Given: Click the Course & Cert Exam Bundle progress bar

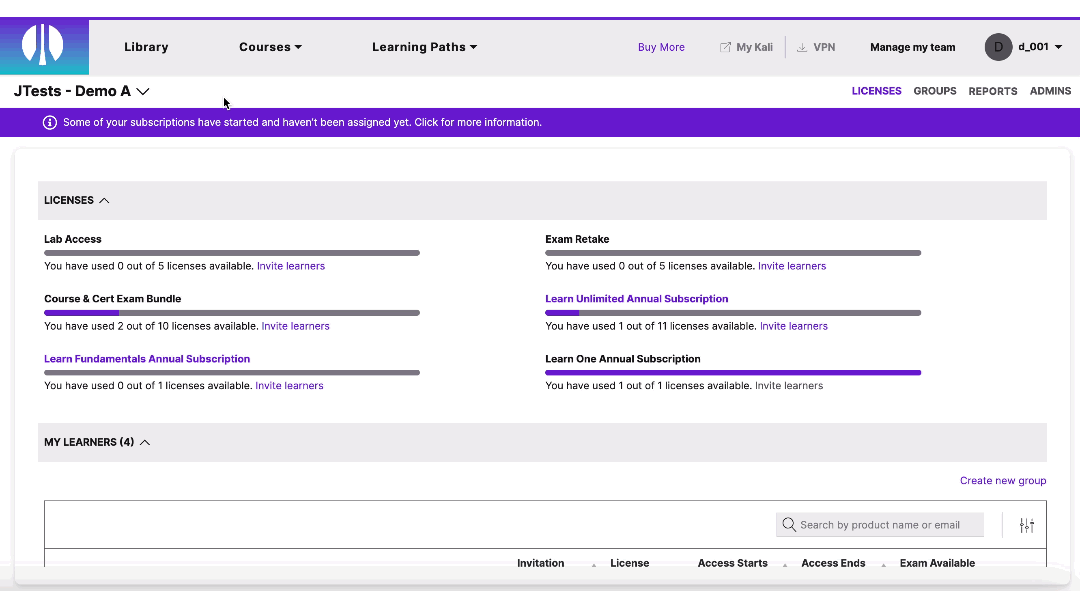Looking at the screenshot, I should 232,312.
